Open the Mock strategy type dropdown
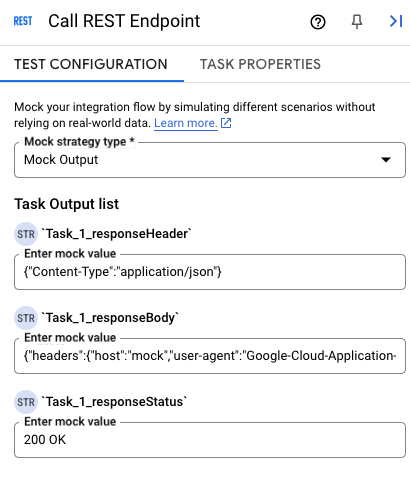The width and height of the screenshot is (410, 477). [210, 160]
